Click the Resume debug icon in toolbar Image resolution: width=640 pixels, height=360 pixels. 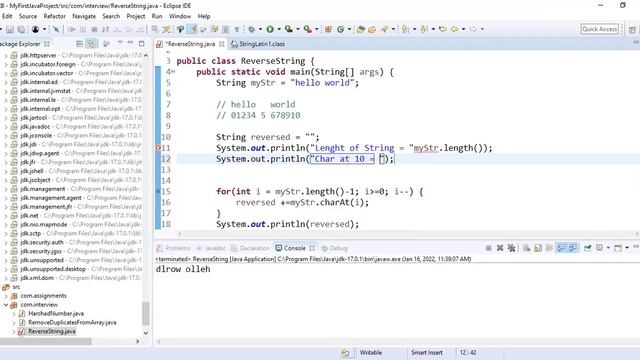coord(72,29)
